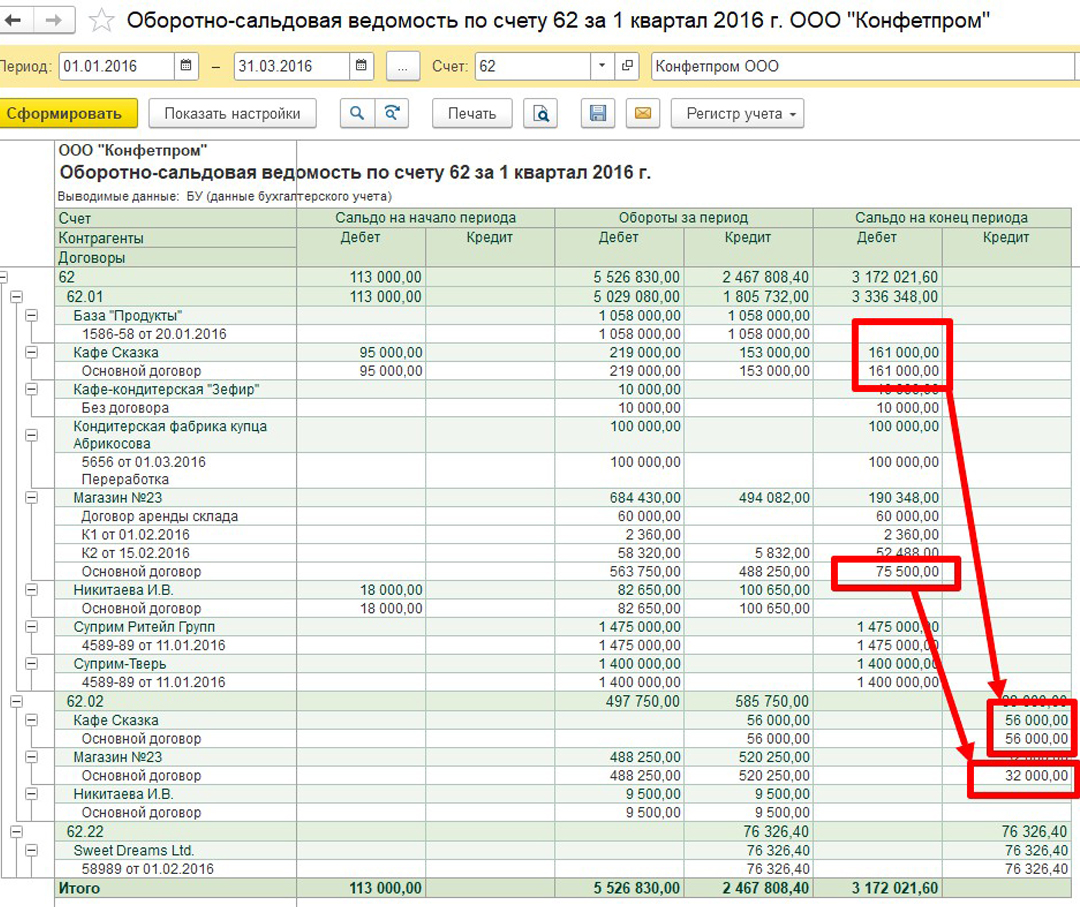Send report by email envelope icon

[642, 114]
